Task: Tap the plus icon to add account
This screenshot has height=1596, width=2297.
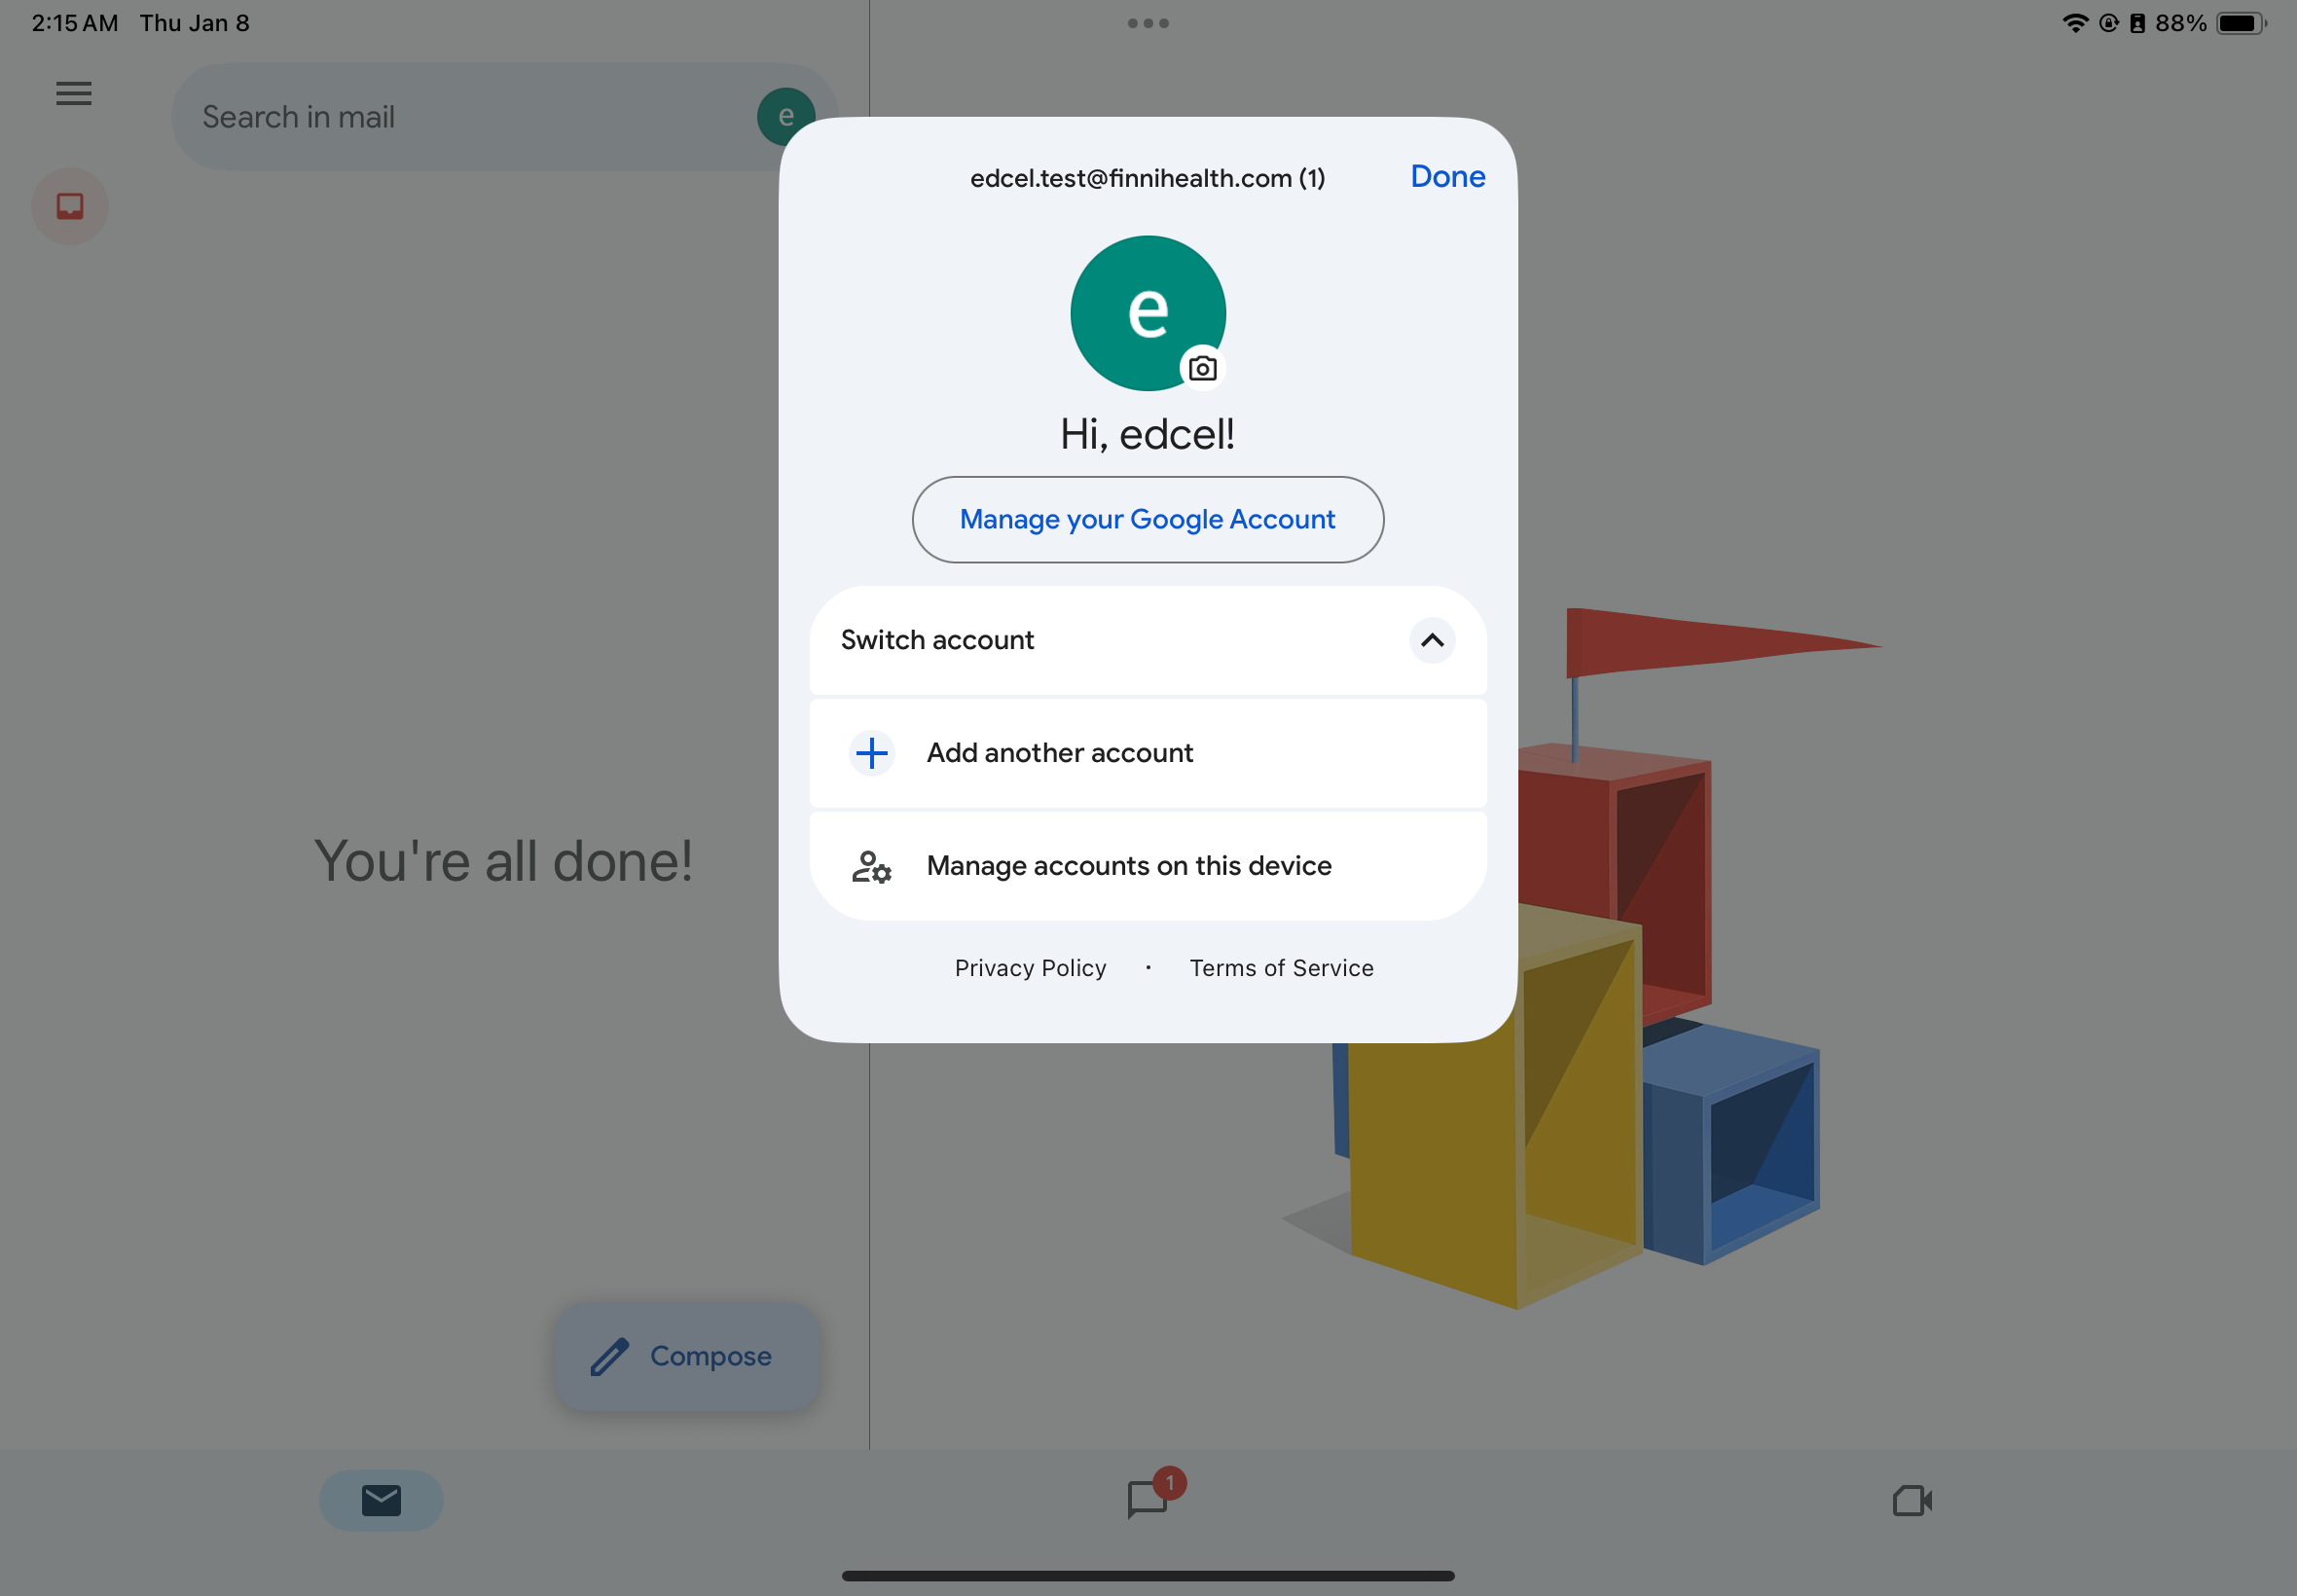Action: 872,753
